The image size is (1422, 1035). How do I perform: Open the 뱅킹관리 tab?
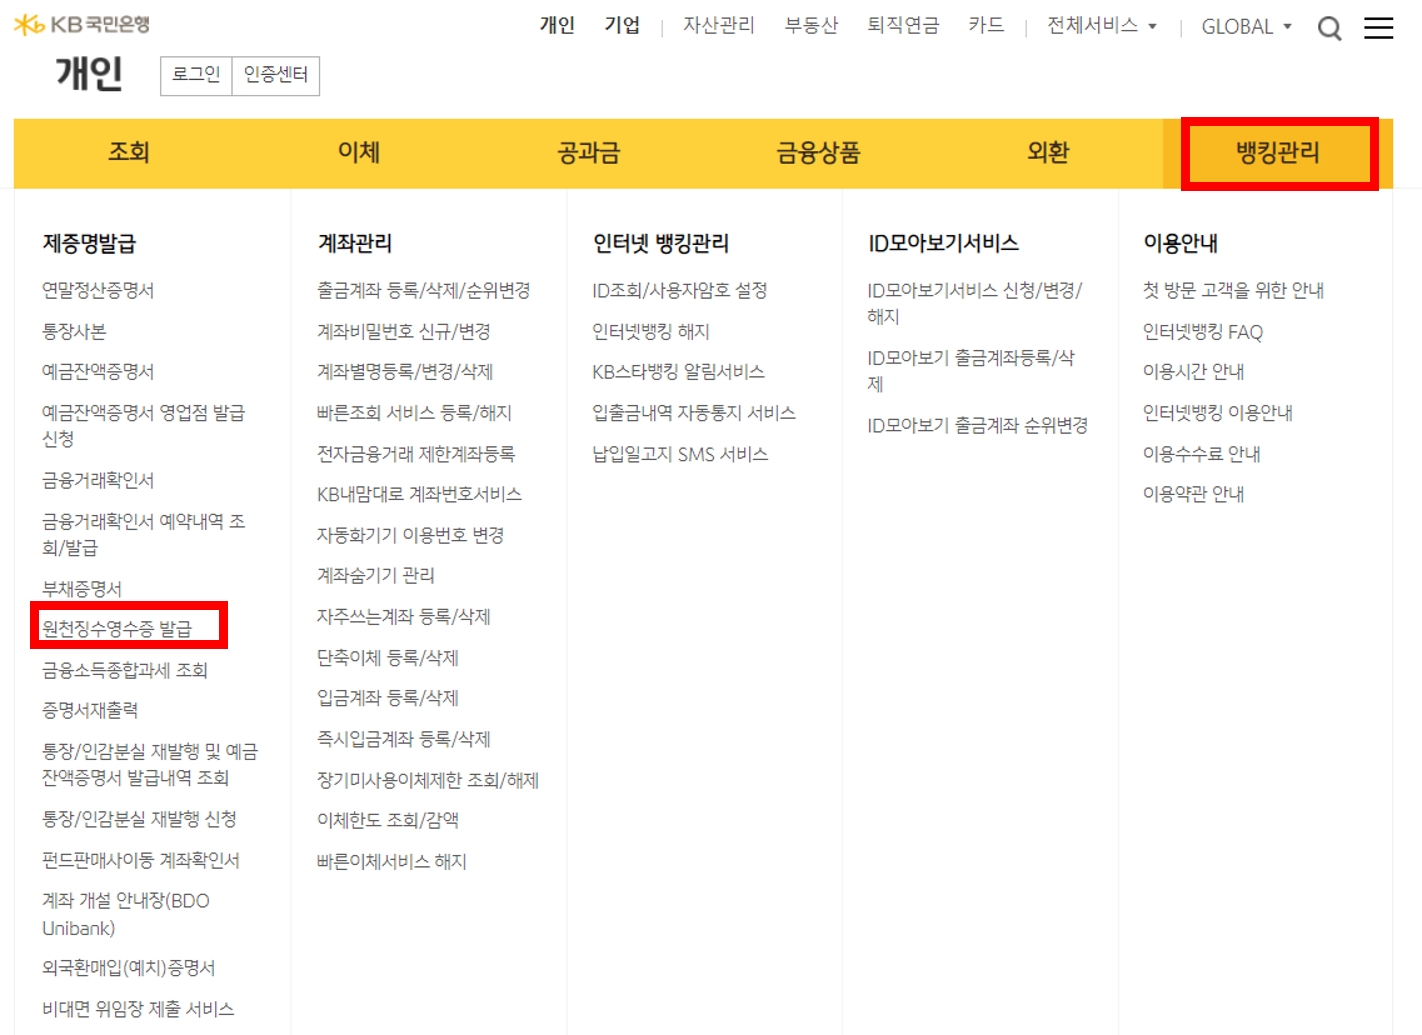pos(1277,153)
